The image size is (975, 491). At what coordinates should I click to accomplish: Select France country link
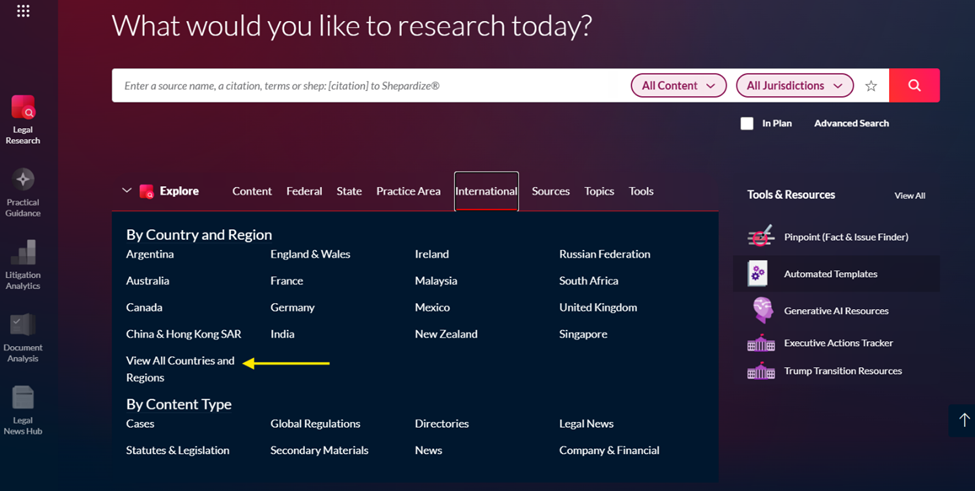coord(287,281)
